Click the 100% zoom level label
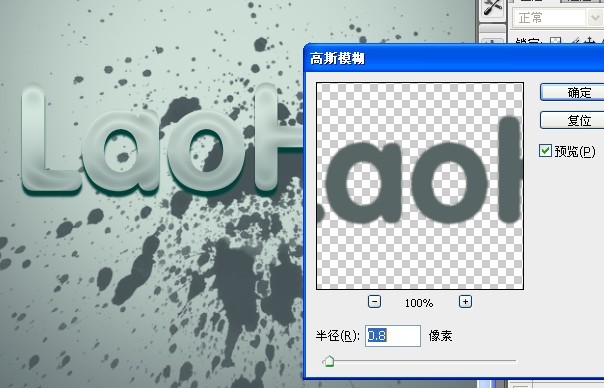 419,303
